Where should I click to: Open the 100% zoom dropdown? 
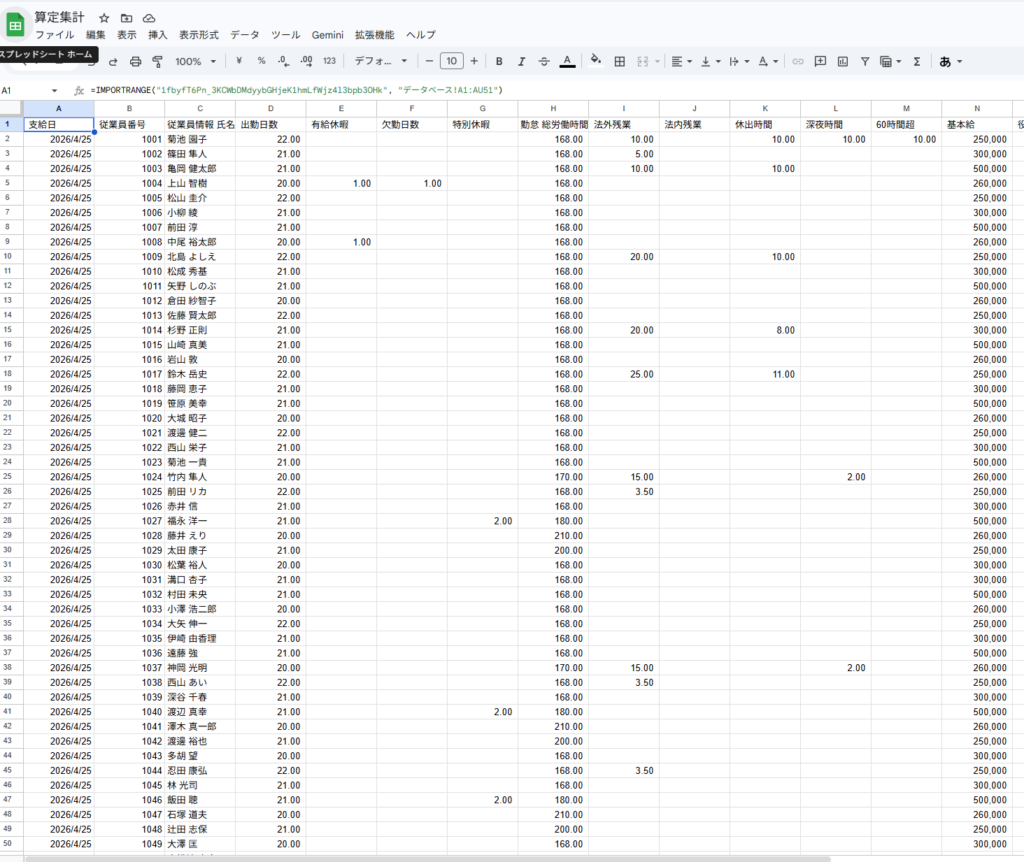[x=195, y=61]
